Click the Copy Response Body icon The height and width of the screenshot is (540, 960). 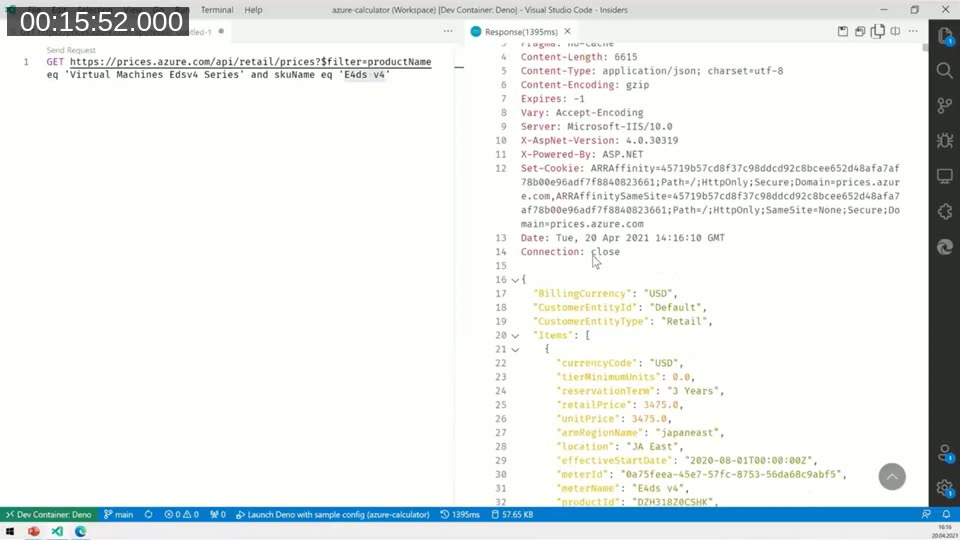(x=877, y=31)
